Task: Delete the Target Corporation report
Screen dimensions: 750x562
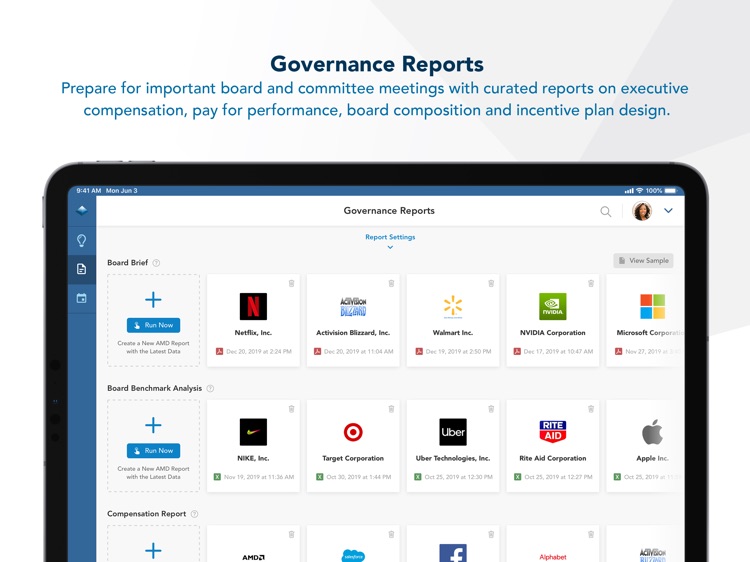Action: pos(391,409)
